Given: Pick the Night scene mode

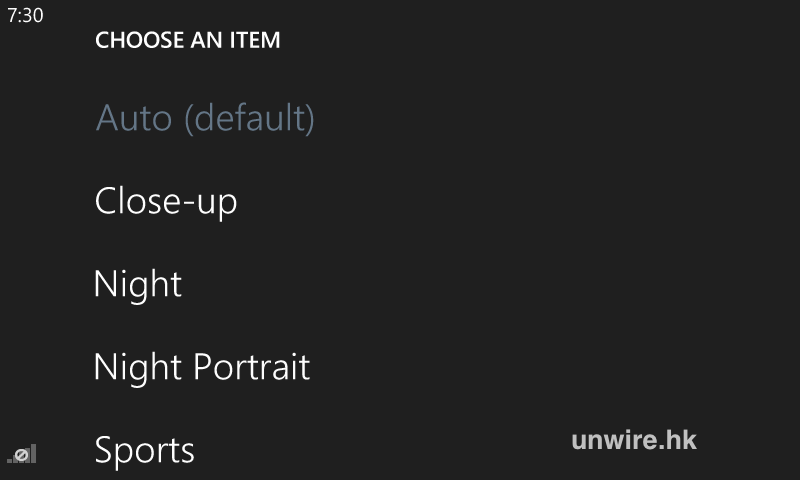Looking at the screenshot, I should pos(138,284).
